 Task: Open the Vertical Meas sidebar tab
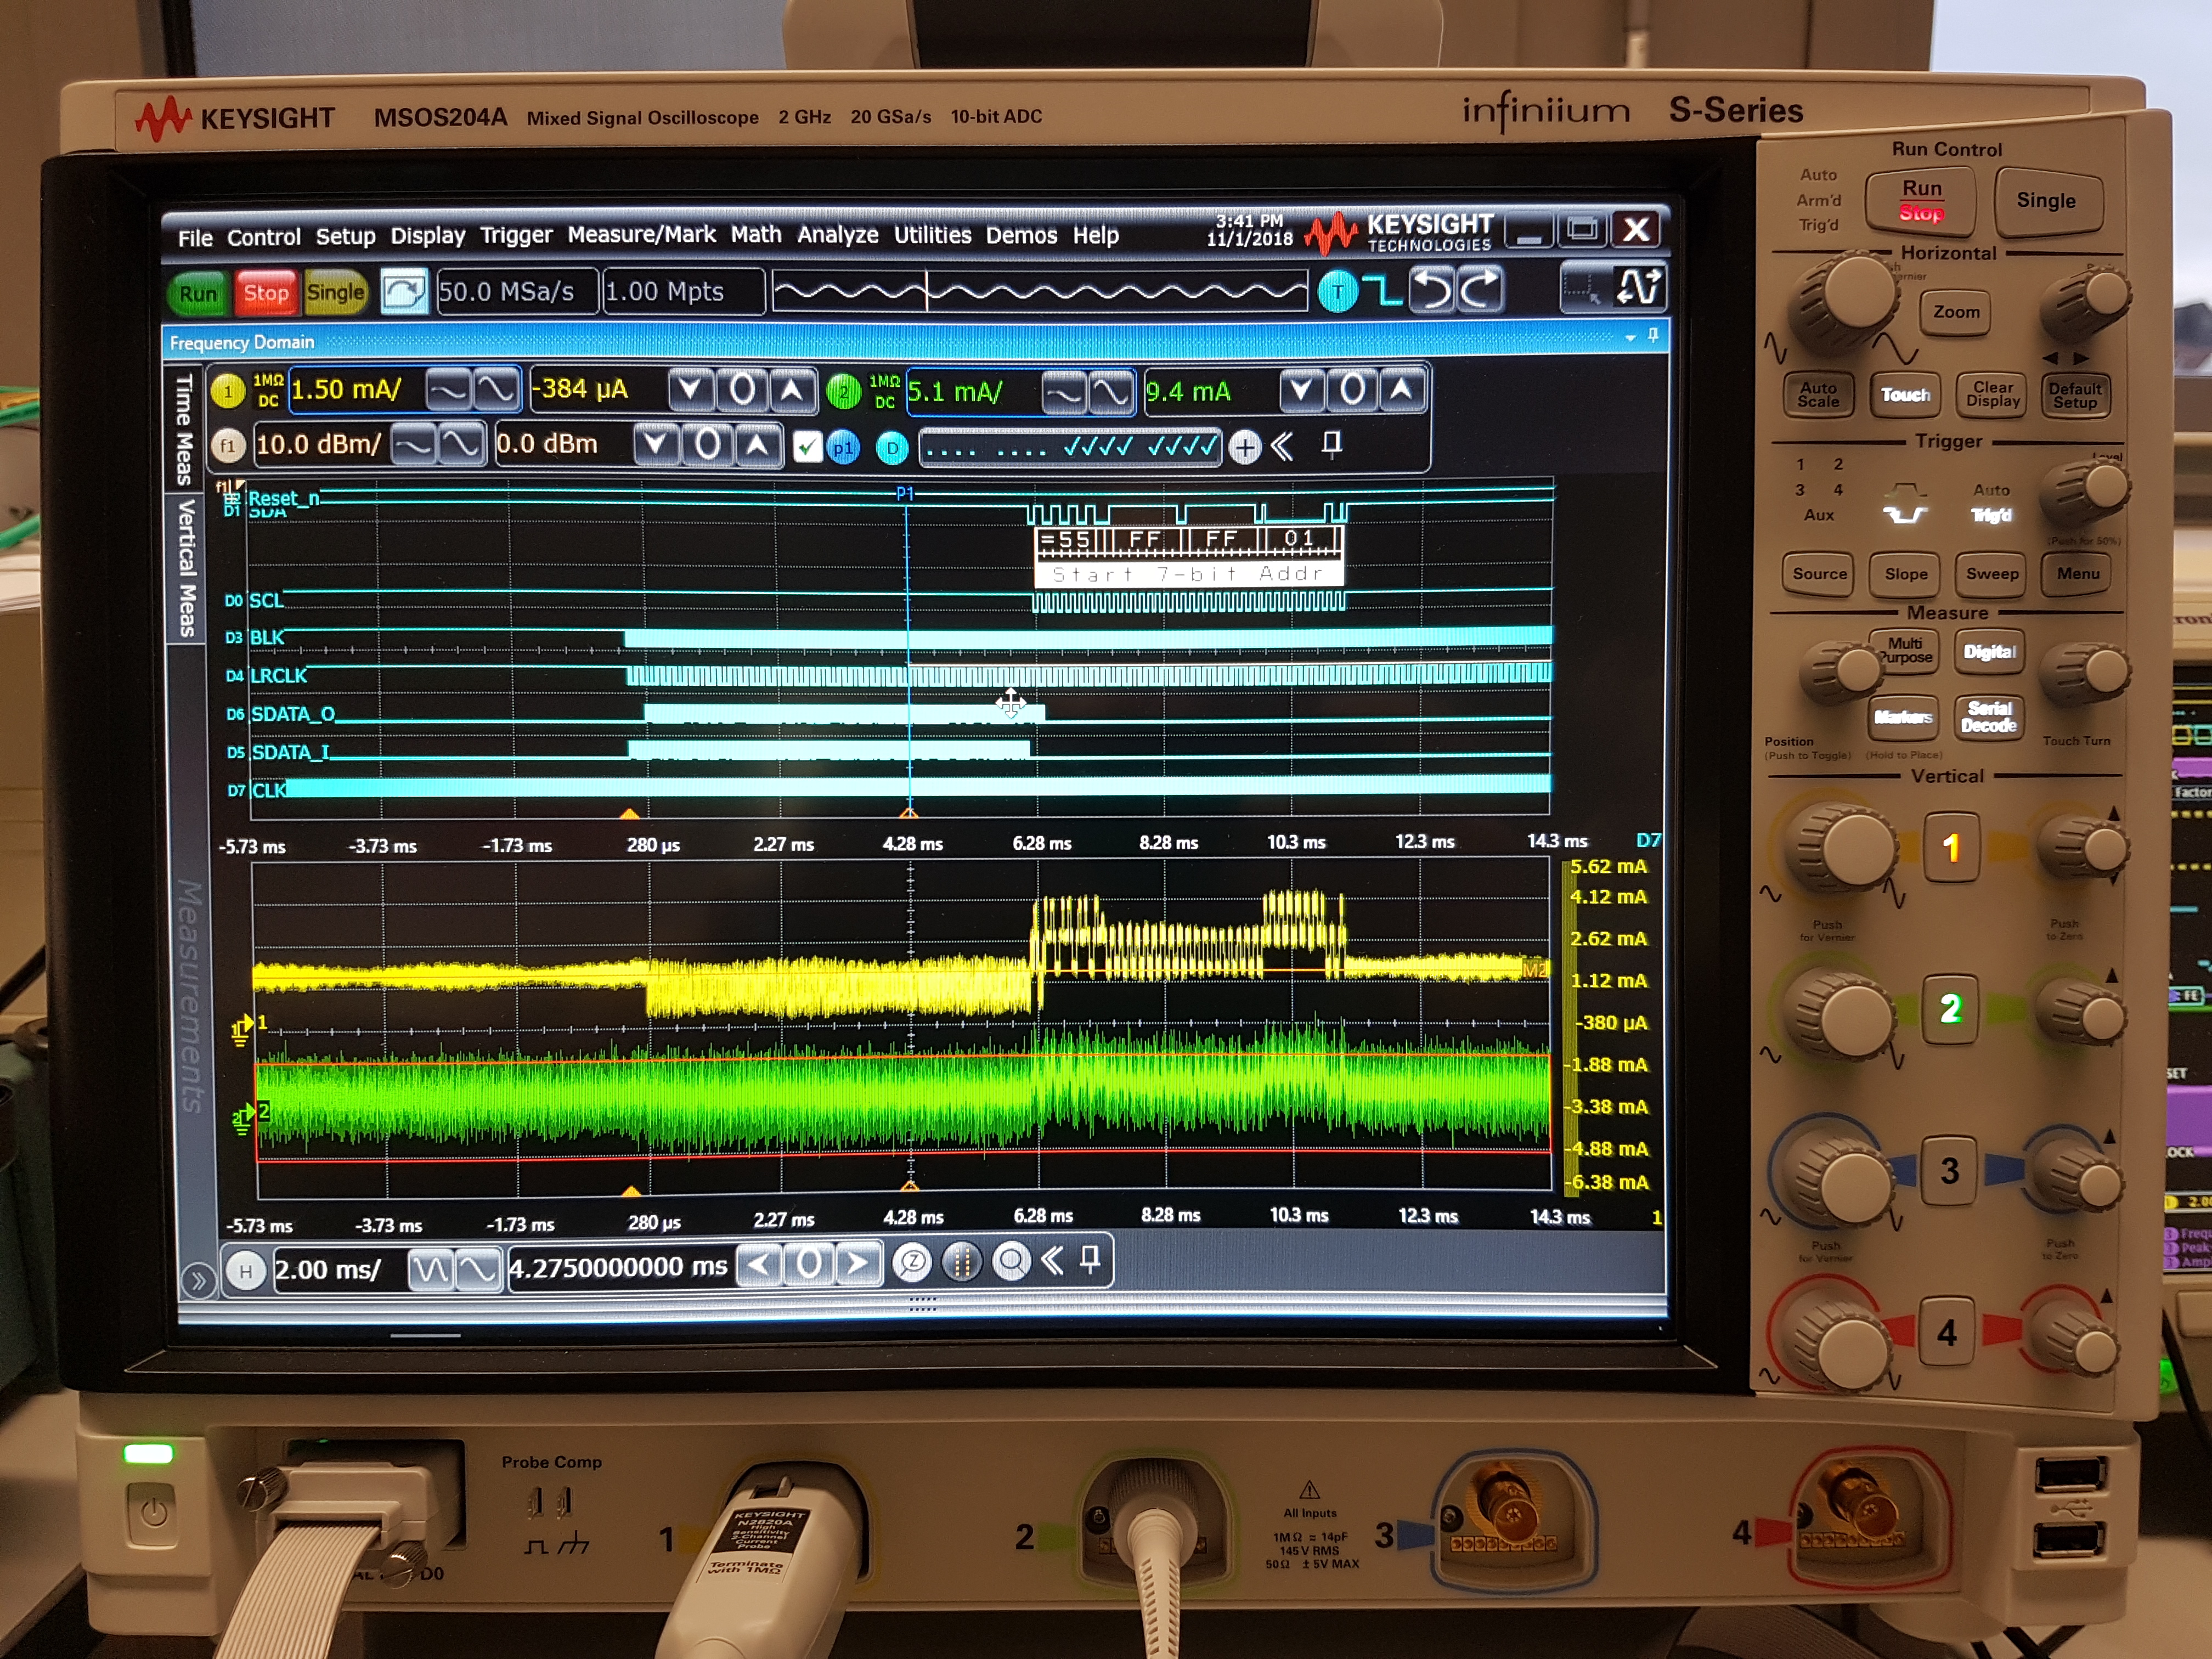pyautogui.click(x=186, y=568)
